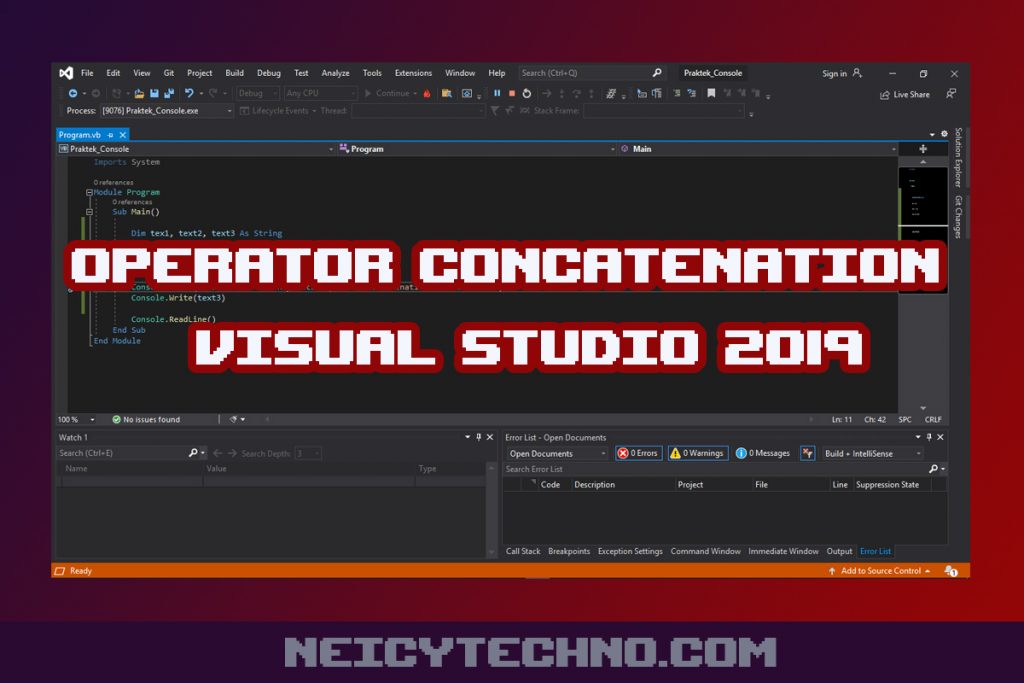Image resolution: width=1024 pixels, height=683 pixels.
Task: Click the 0 Errors indicator button
Action: click(638, 452)
